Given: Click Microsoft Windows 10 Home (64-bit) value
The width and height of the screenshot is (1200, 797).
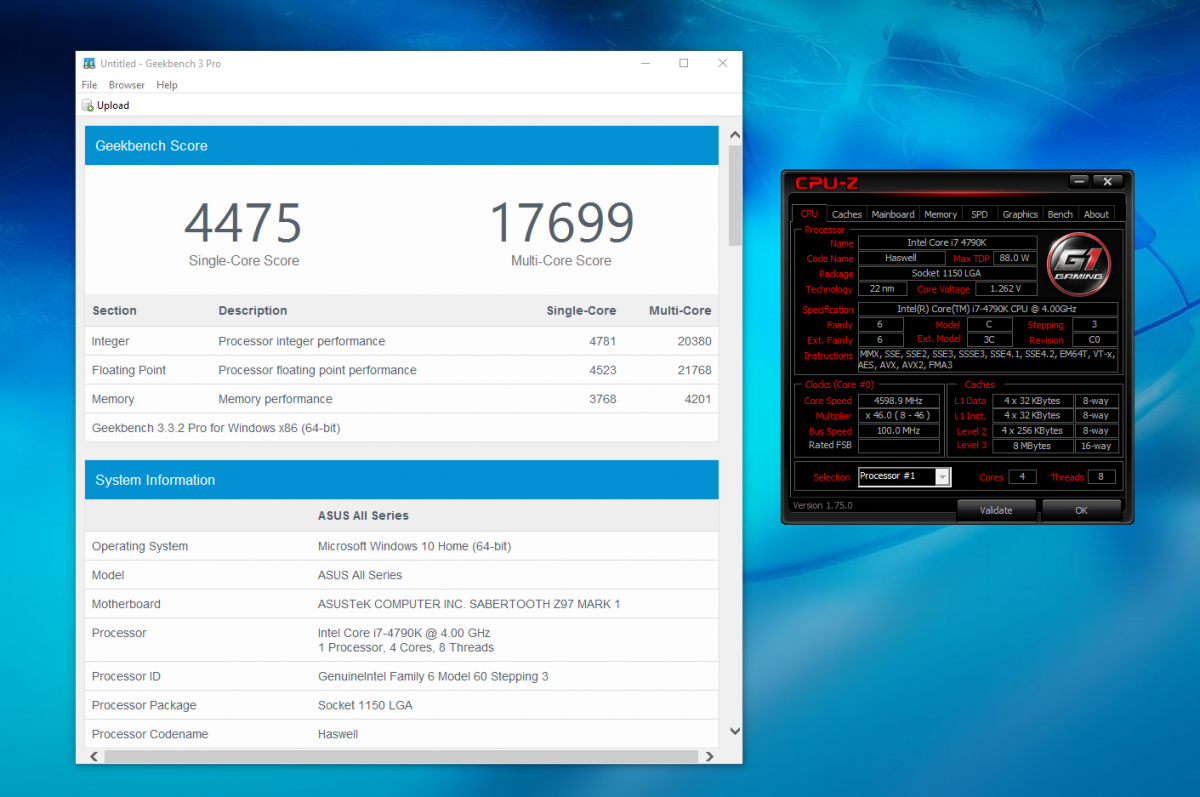Looking at the screenshot, I should coord(414,546).
